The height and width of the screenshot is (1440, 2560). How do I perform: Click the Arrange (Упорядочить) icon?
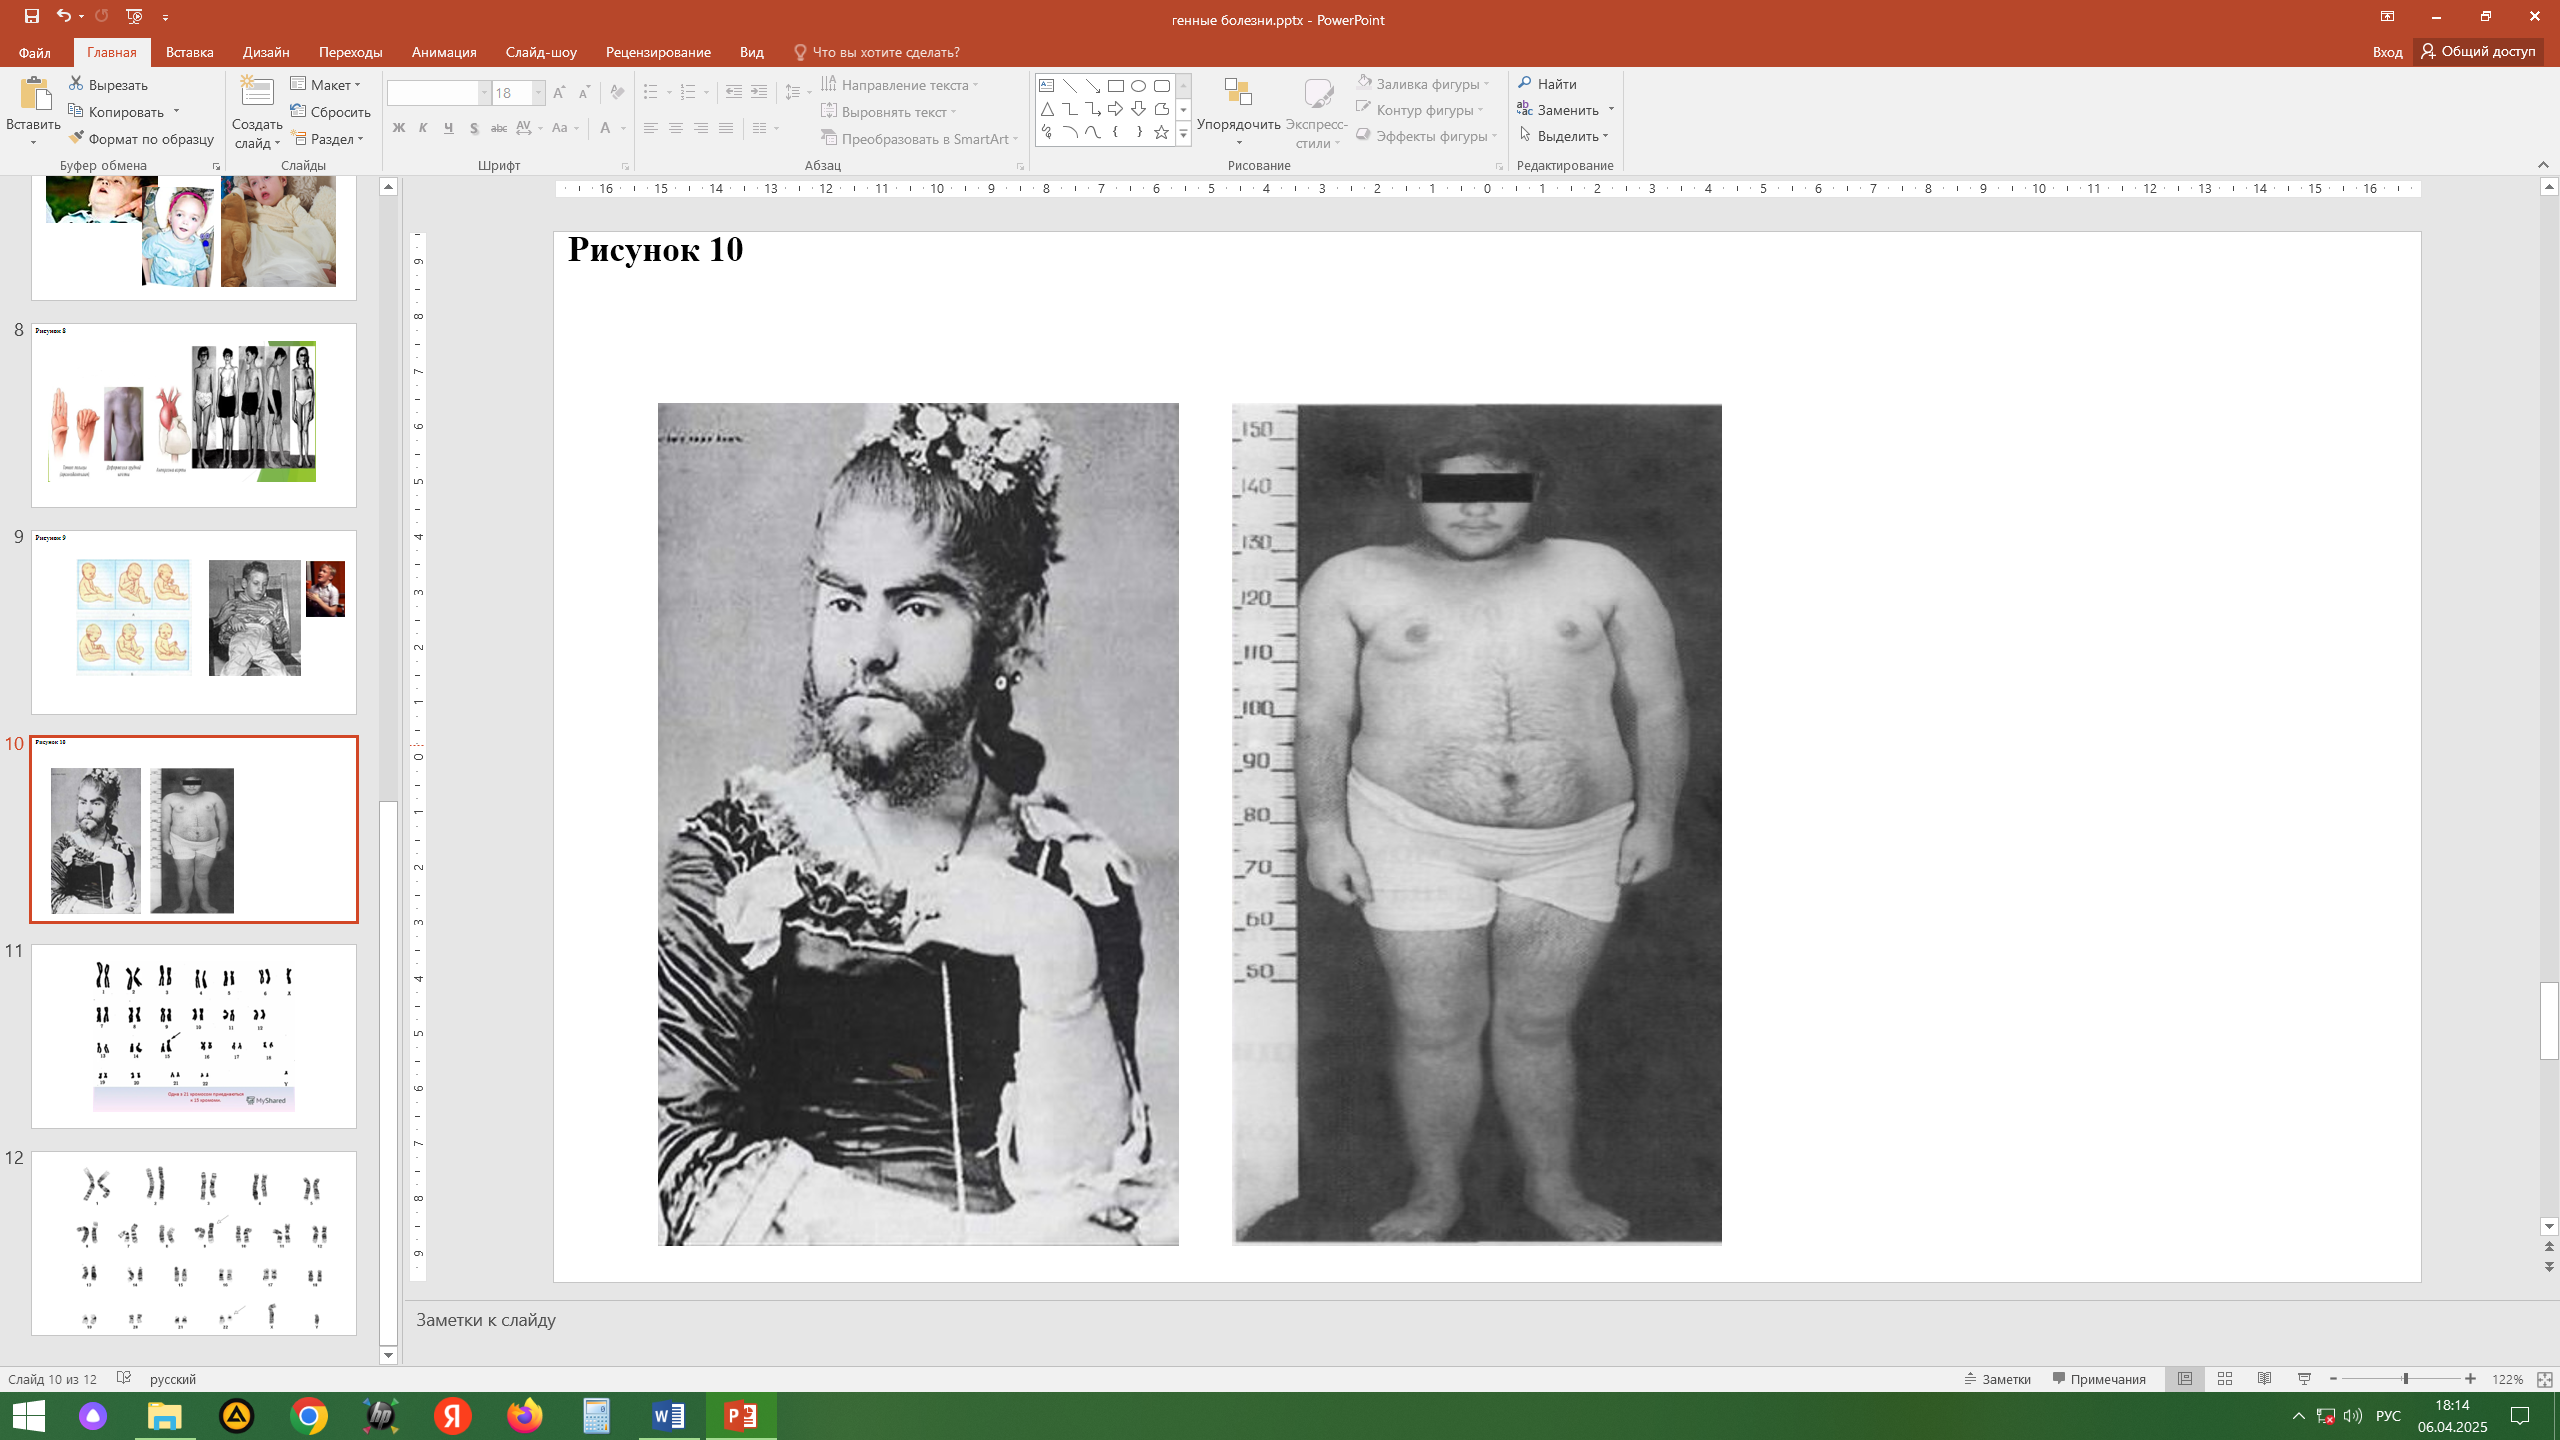click(x=1238, y=93)
